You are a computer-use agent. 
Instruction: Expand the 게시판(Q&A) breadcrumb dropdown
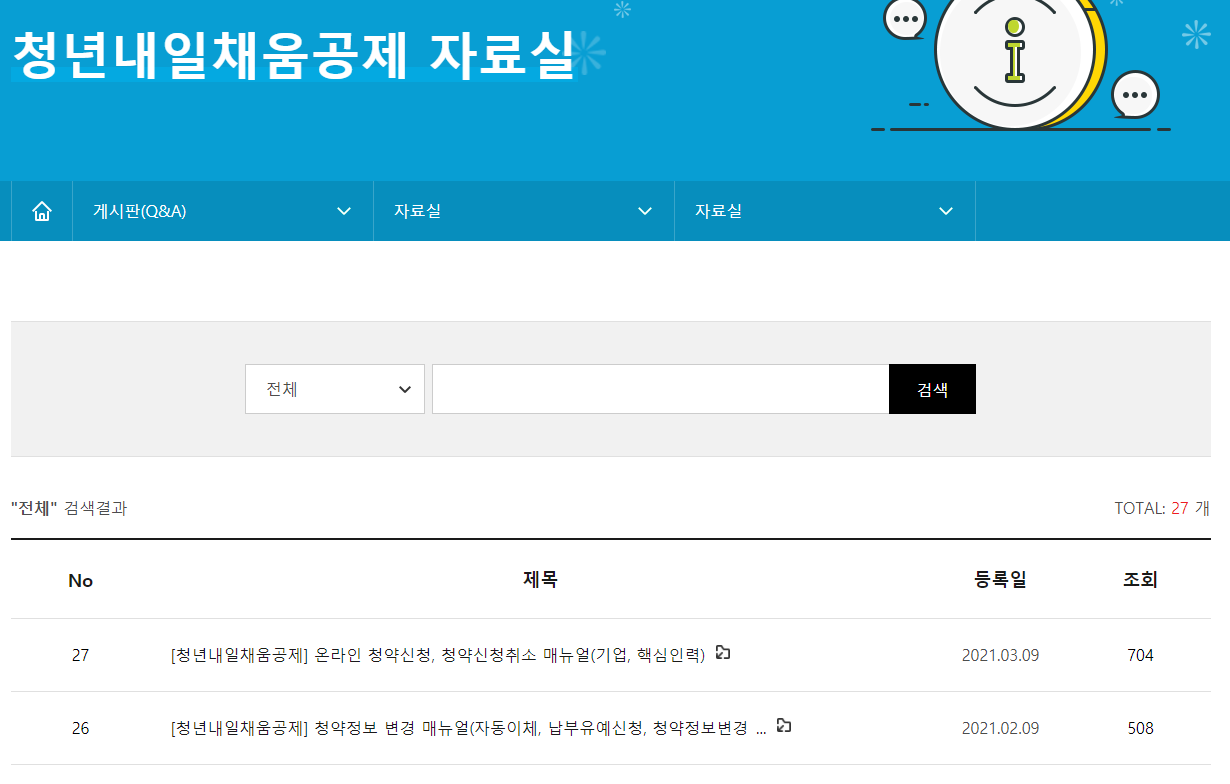click(x=222, y=211)
